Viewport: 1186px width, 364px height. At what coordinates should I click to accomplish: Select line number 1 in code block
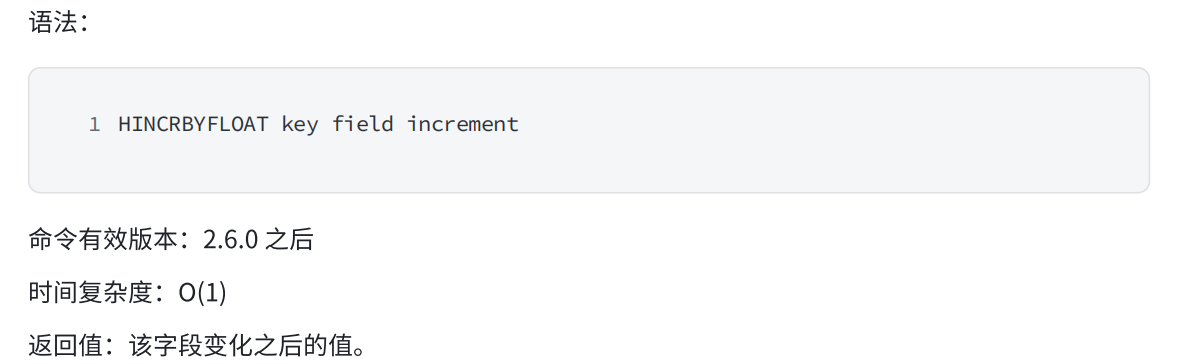click(95, 124)
